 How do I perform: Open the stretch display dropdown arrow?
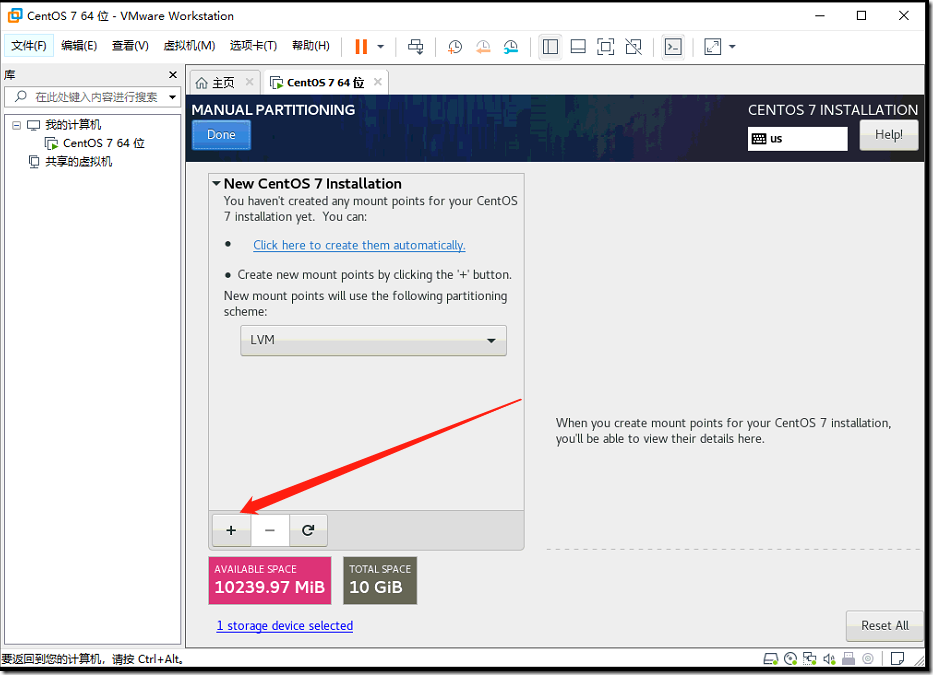click(x=732, y=46)
